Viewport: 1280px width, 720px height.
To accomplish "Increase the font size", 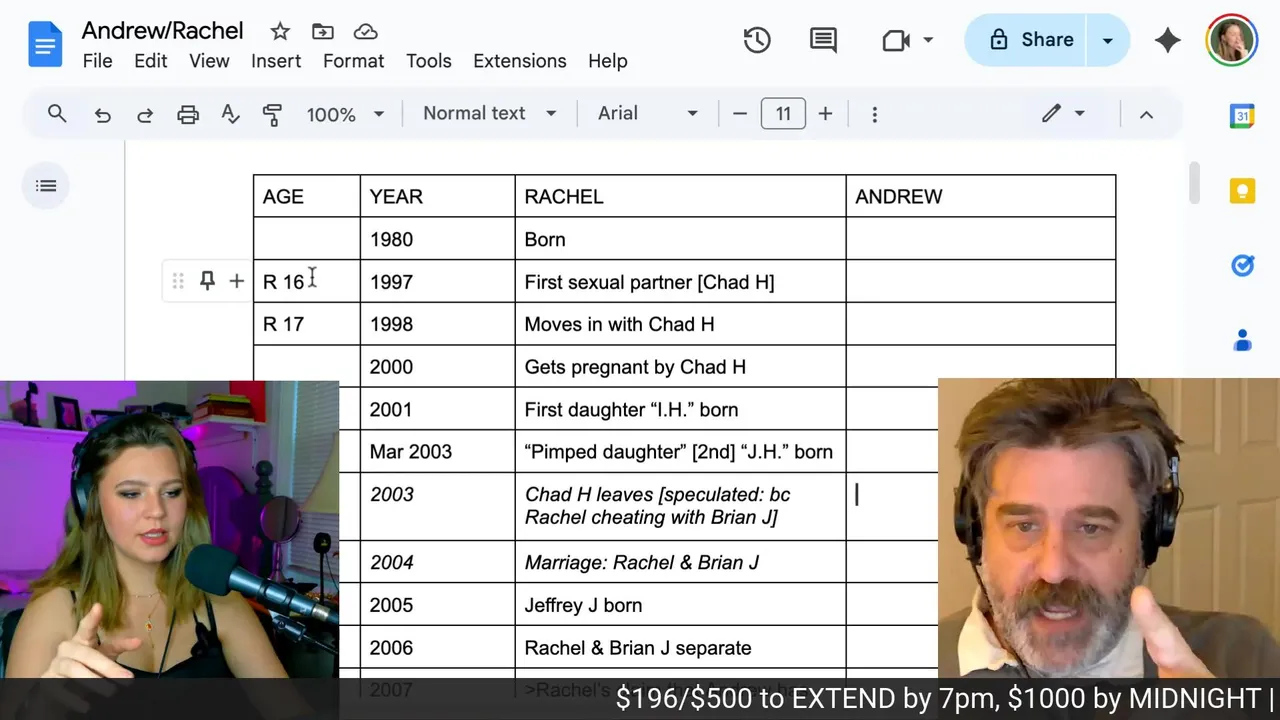I will pyautogui.click(x=825, y=114).
